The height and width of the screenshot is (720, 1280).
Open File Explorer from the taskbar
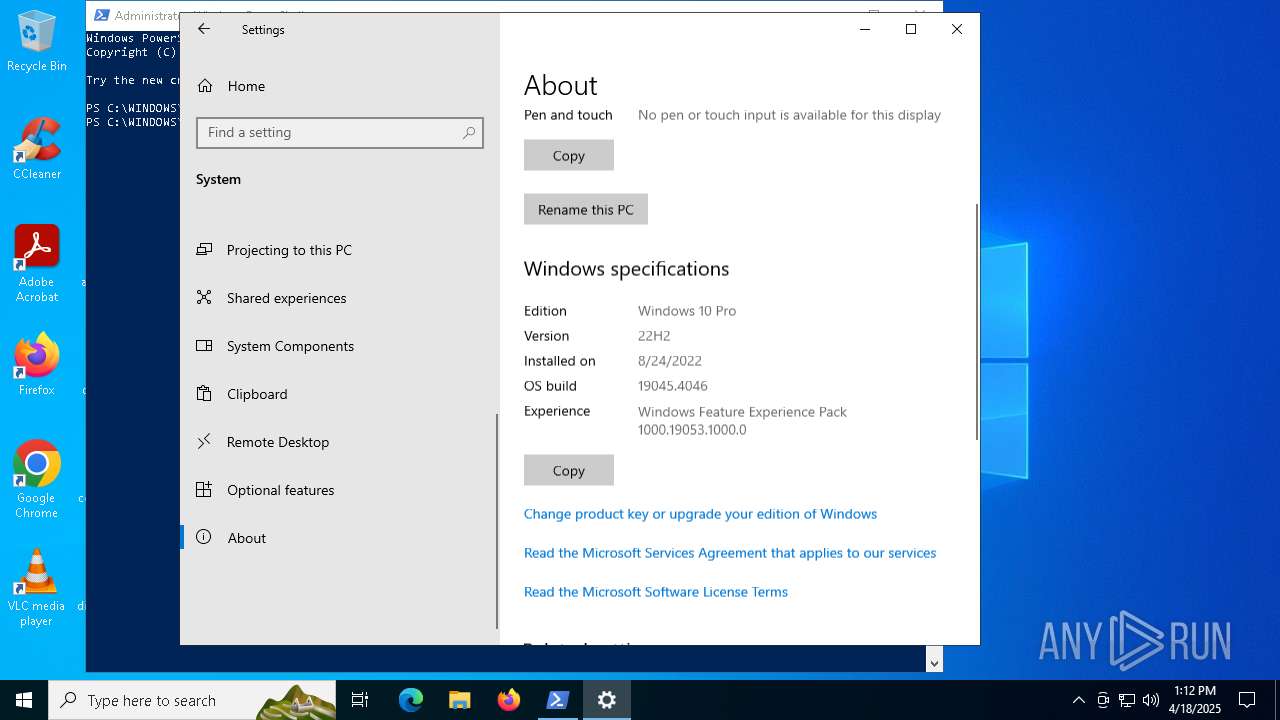coord(459,700)
